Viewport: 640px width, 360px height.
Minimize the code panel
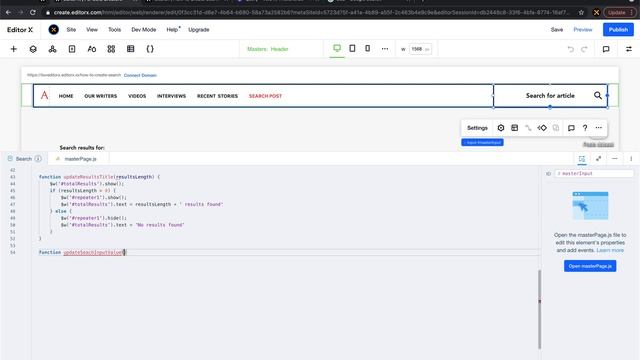[x=615, y=159]
